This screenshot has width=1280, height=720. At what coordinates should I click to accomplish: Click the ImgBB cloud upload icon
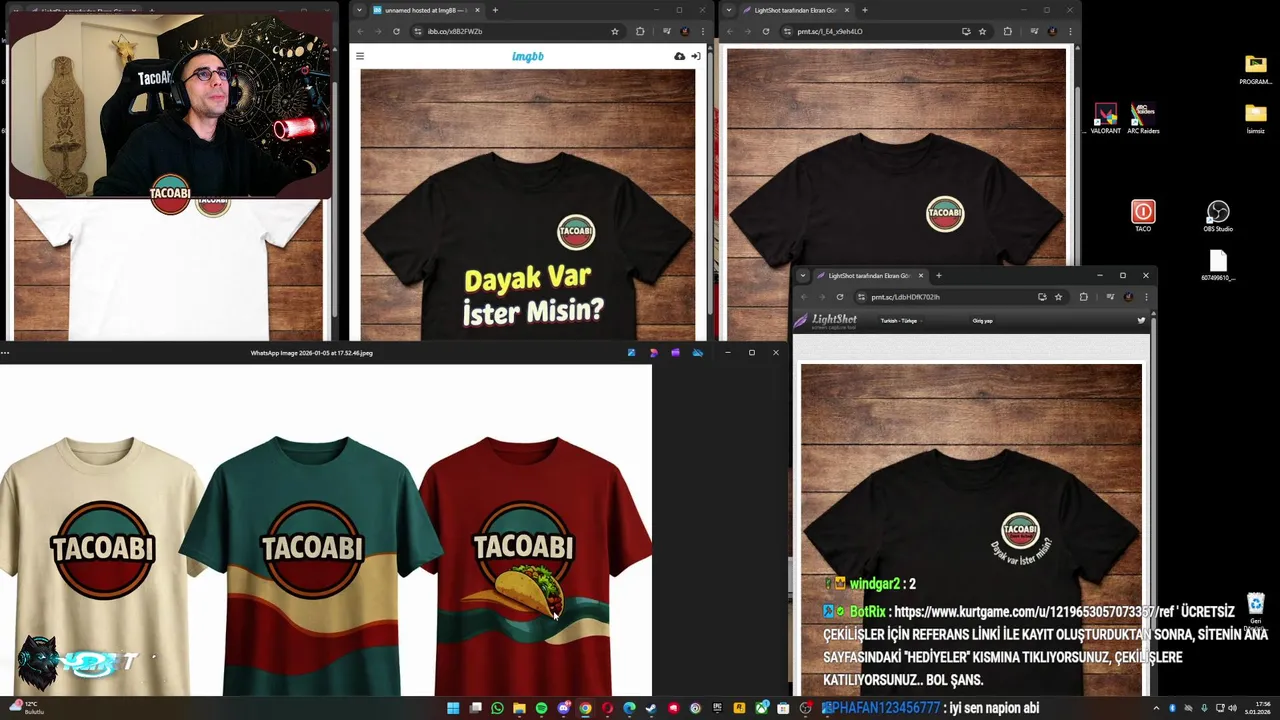(680, 56)
